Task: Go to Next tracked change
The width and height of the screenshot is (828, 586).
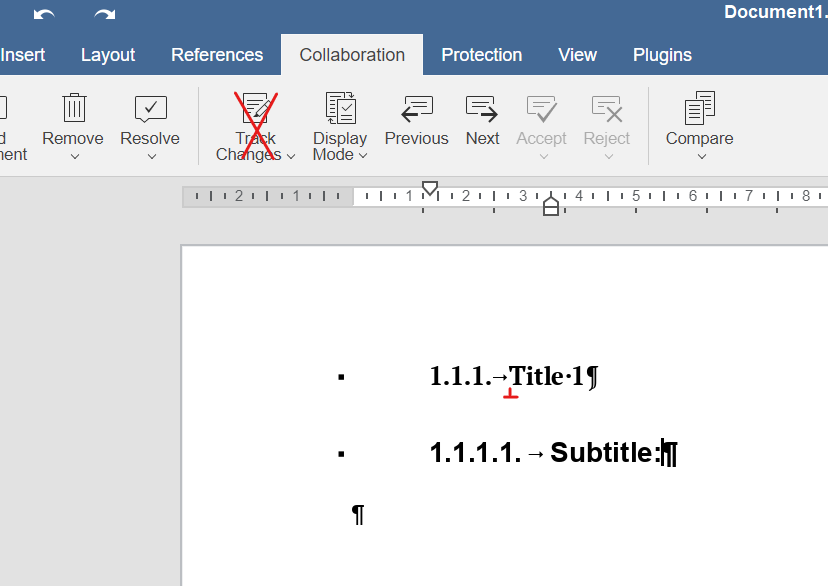Action: (482, 120)
